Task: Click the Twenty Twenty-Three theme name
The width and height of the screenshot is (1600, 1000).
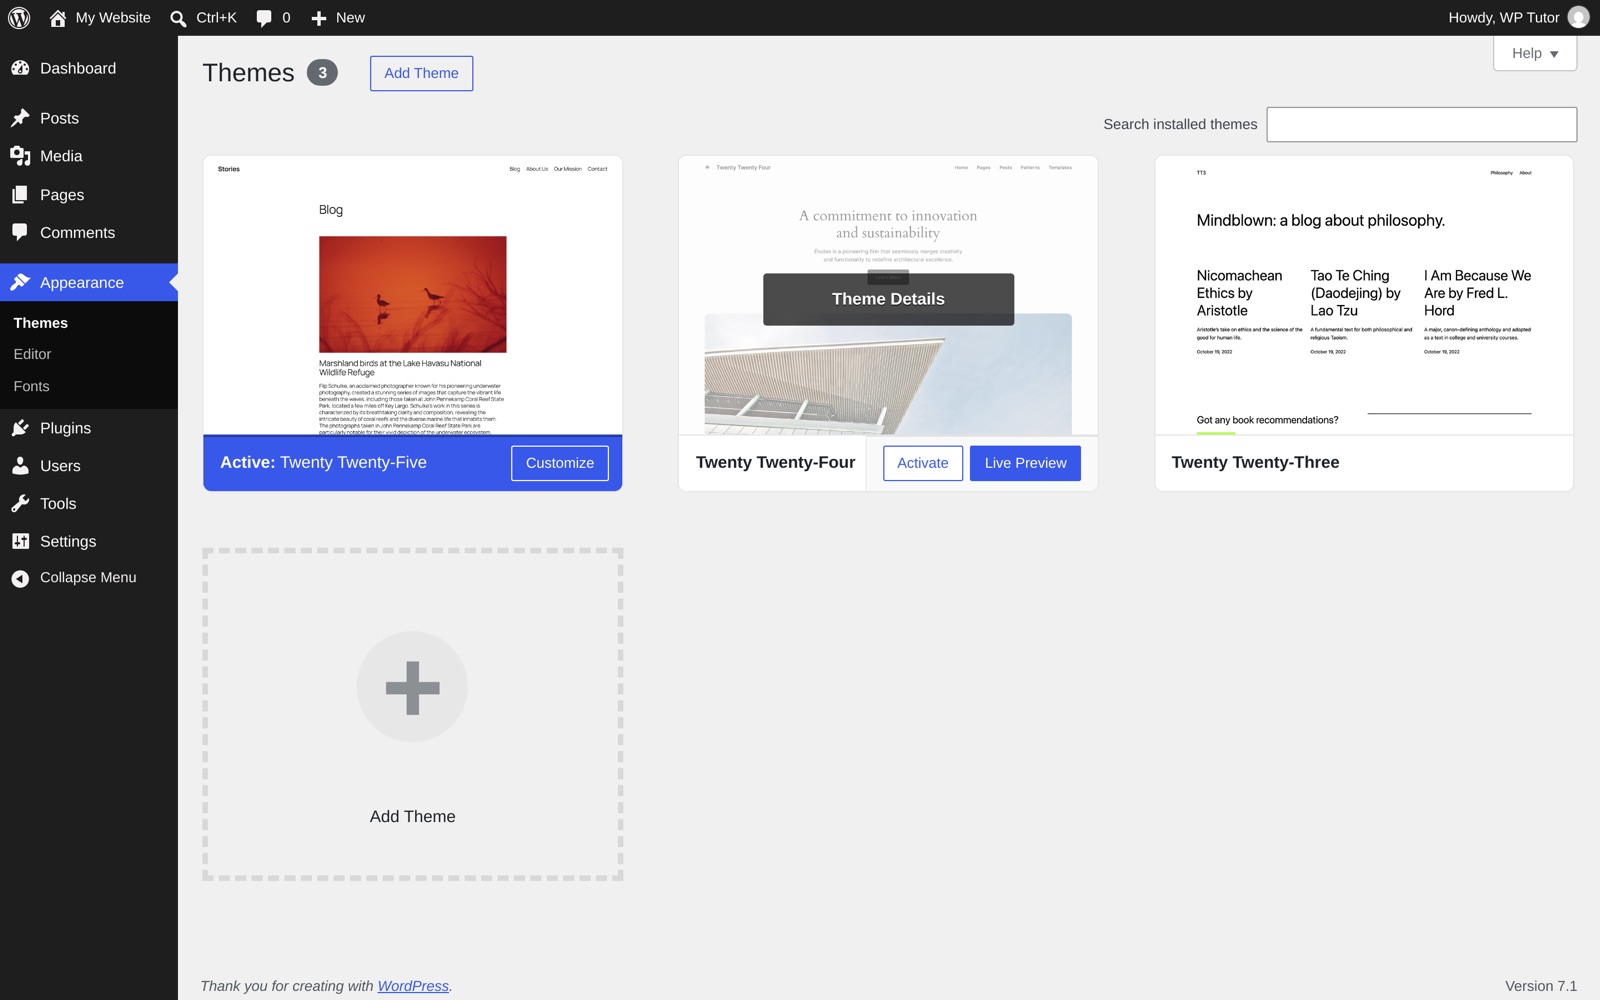Action: [x=1255, y=462]
